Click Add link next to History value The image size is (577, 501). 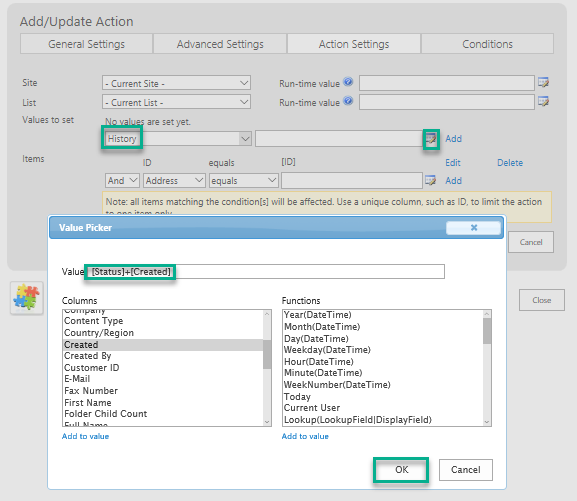453,139
